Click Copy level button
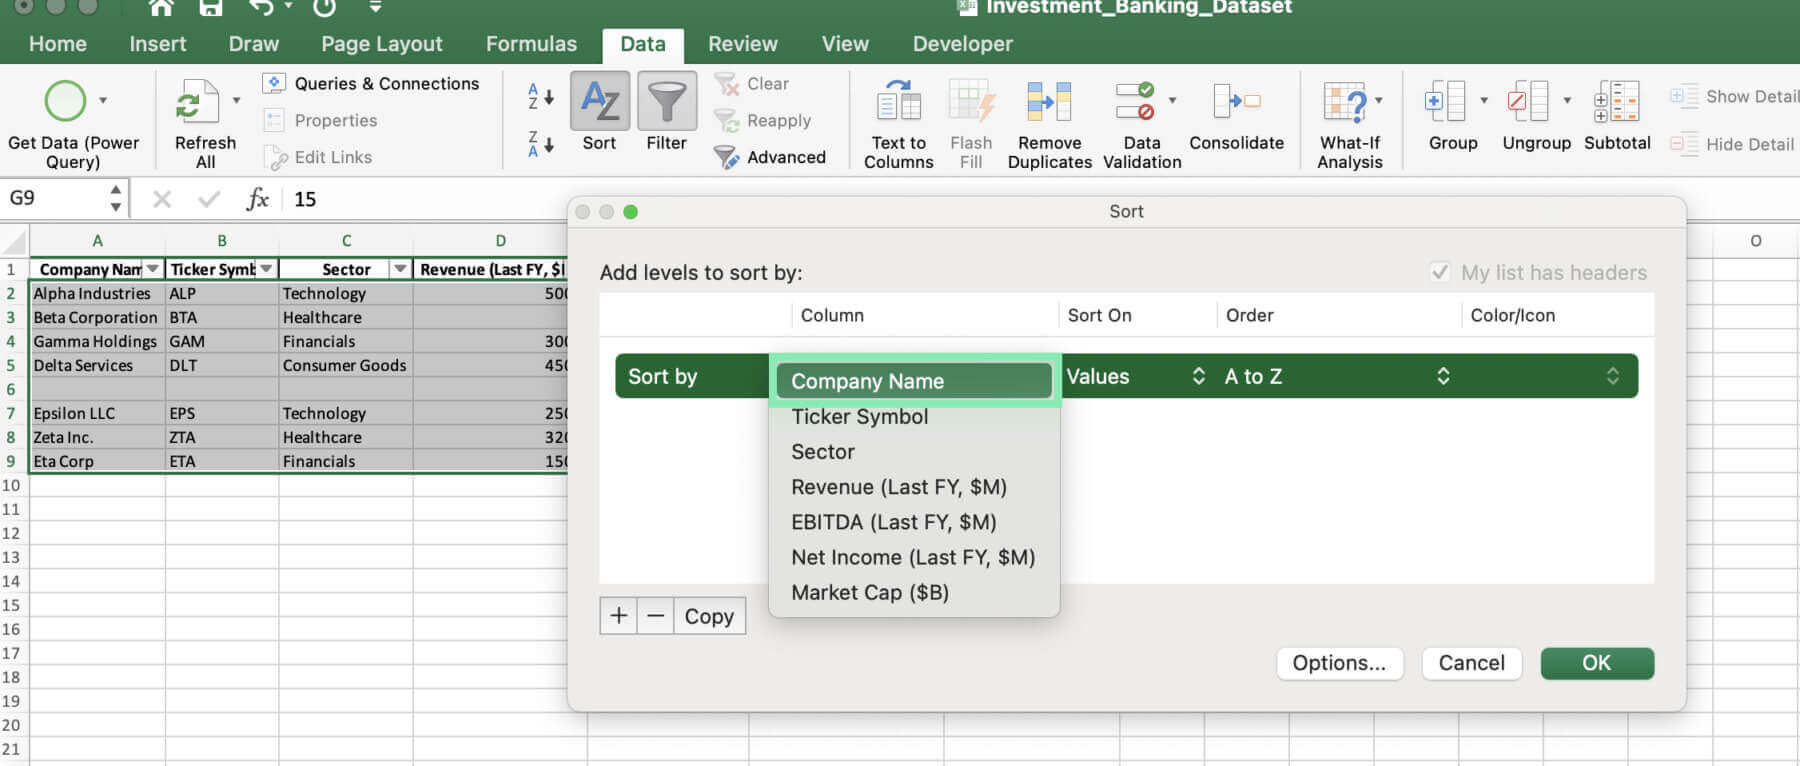1800x766 pixels. pos(709,616)
